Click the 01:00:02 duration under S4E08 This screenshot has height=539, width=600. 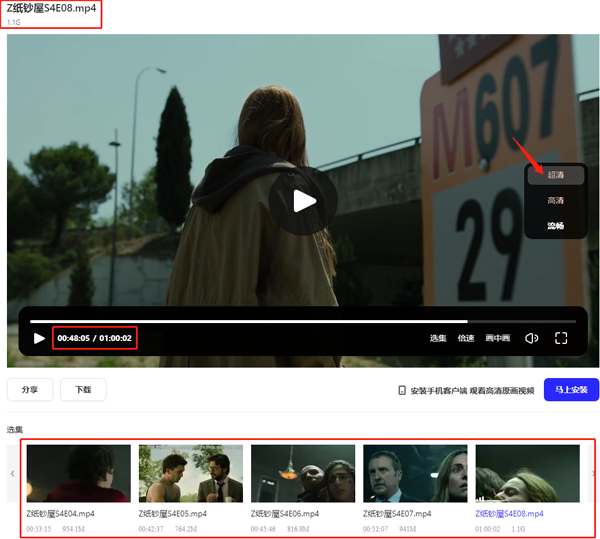(x=488, y=529)
